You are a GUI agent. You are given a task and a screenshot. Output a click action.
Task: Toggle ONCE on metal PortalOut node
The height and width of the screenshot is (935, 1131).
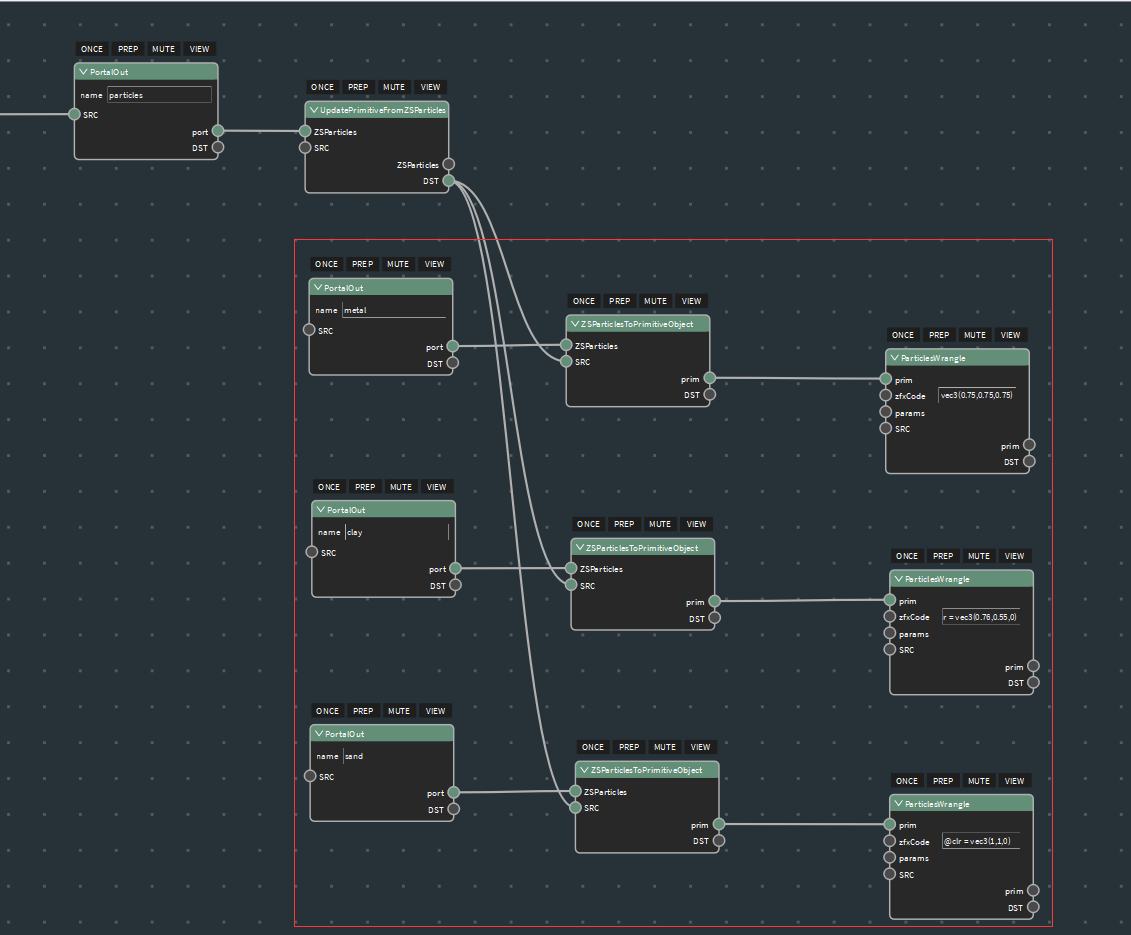click(x=327, y=264)
